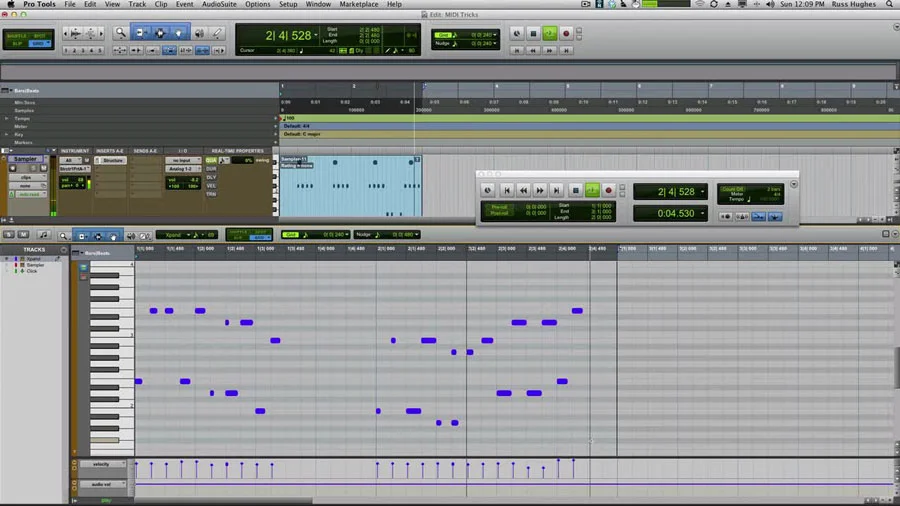Toggle MIDI Merge in Transport window
Screen dimensions: 900x506
tap(758, 217)
